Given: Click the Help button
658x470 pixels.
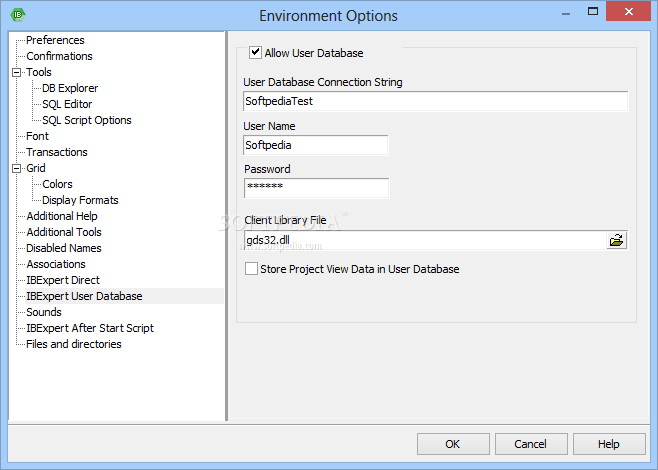Looking at the screenshot, I should click(x=609, y=444).
